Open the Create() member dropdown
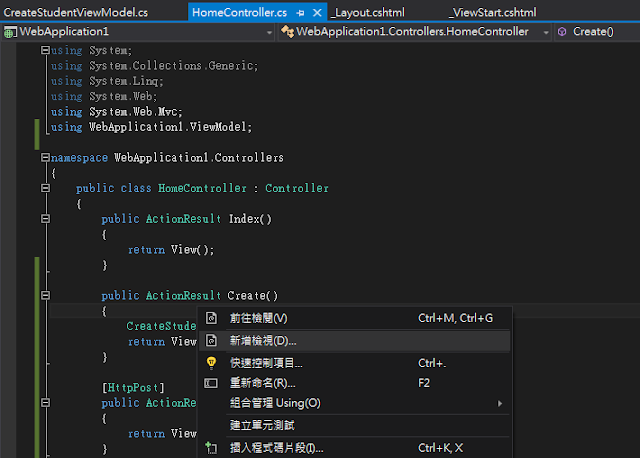This screenshot has height=458, width=640. click(632, 32)
